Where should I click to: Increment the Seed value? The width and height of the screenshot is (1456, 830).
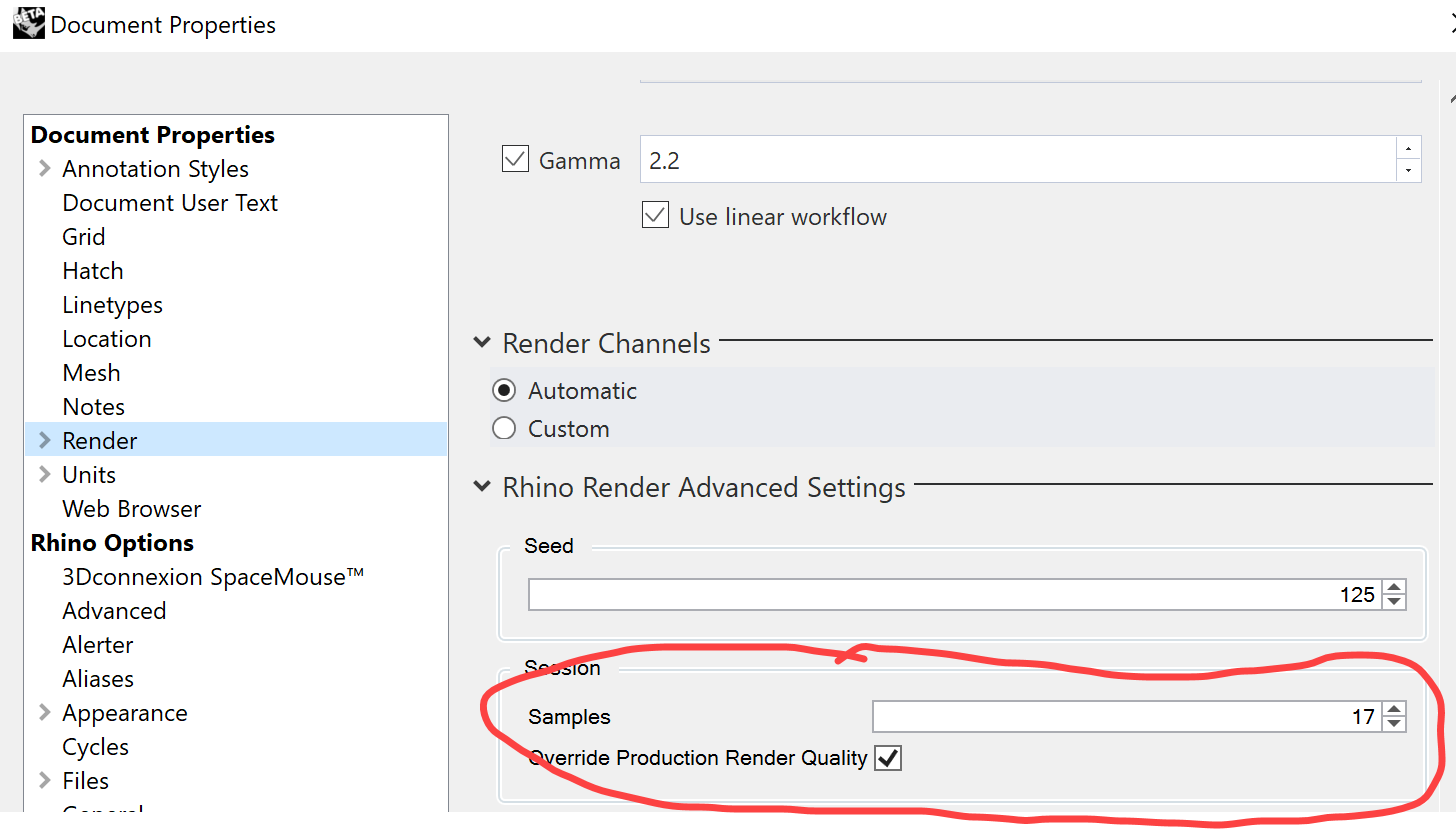1394,587
